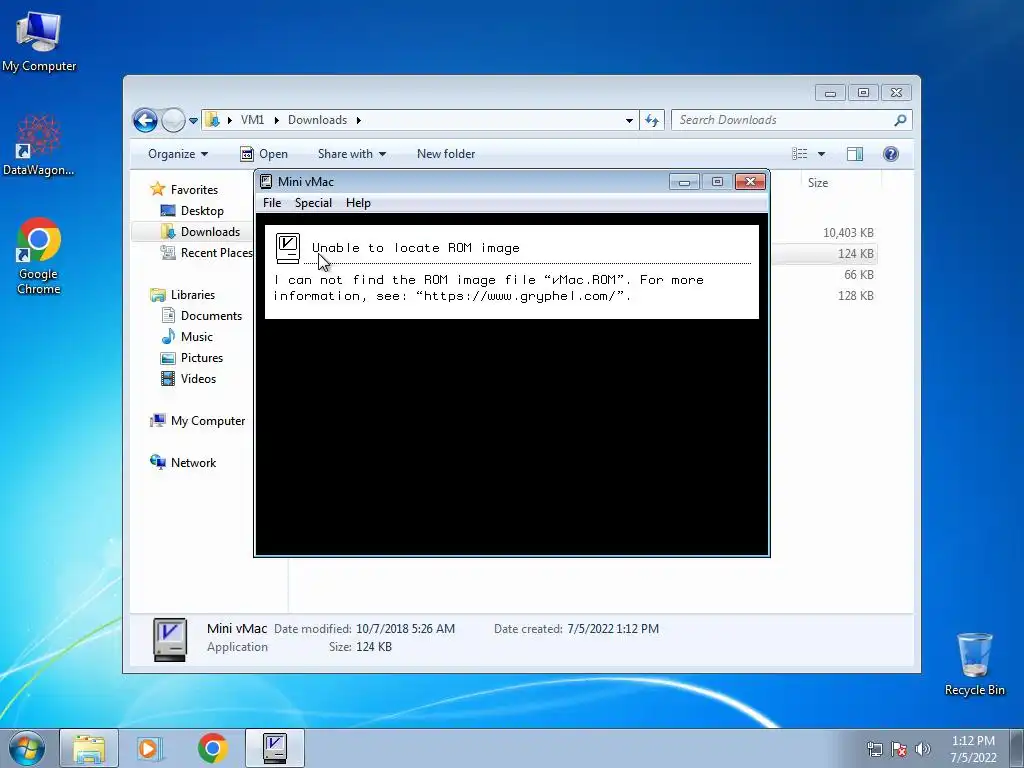The height and width of the screenshot is (768, 1024).
Task: Open Explorer help via question mark icon
Action: point(891,154)
